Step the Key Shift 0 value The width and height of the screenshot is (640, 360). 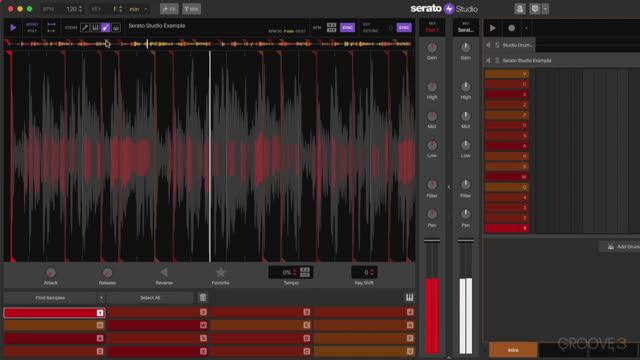click(372, 272)
